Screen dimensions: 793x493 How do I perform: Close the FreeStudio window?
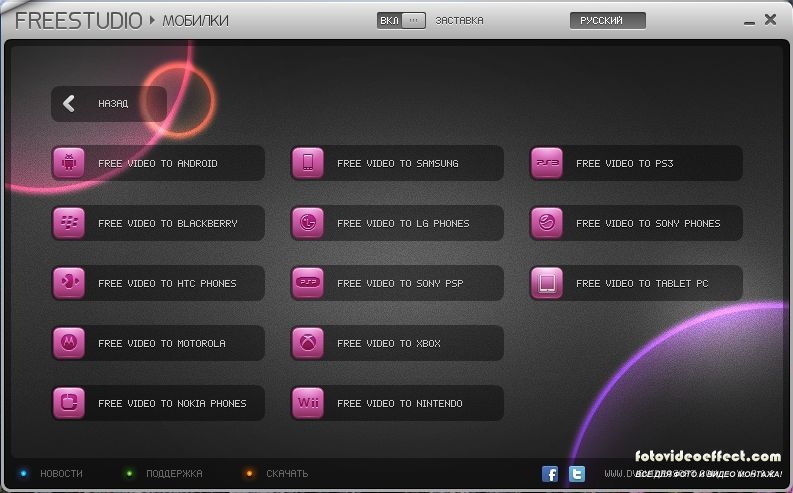(x=770, y=20)
